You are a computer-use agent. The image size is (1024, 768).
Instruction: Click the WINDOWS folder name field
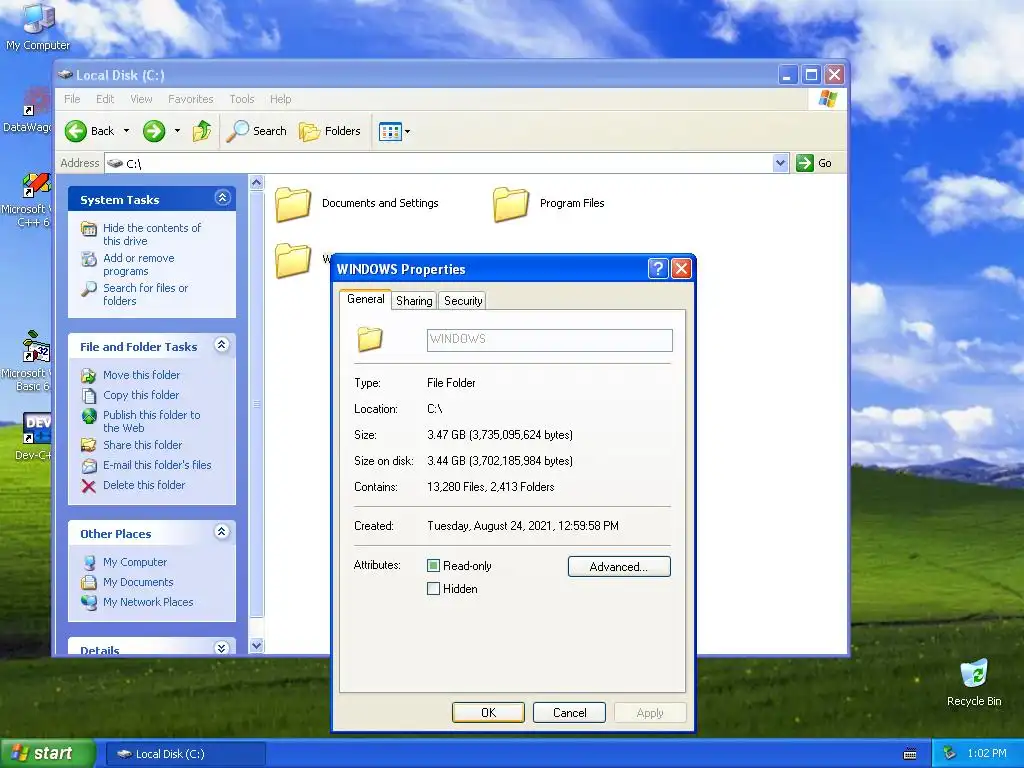[x=550, y=340]
